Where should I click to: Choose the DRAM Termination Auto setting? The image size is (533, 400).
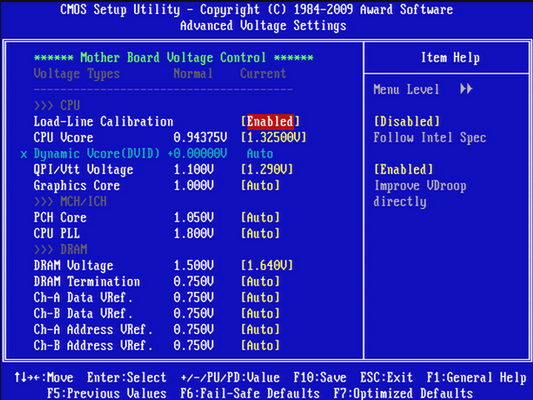click(260, 281)
